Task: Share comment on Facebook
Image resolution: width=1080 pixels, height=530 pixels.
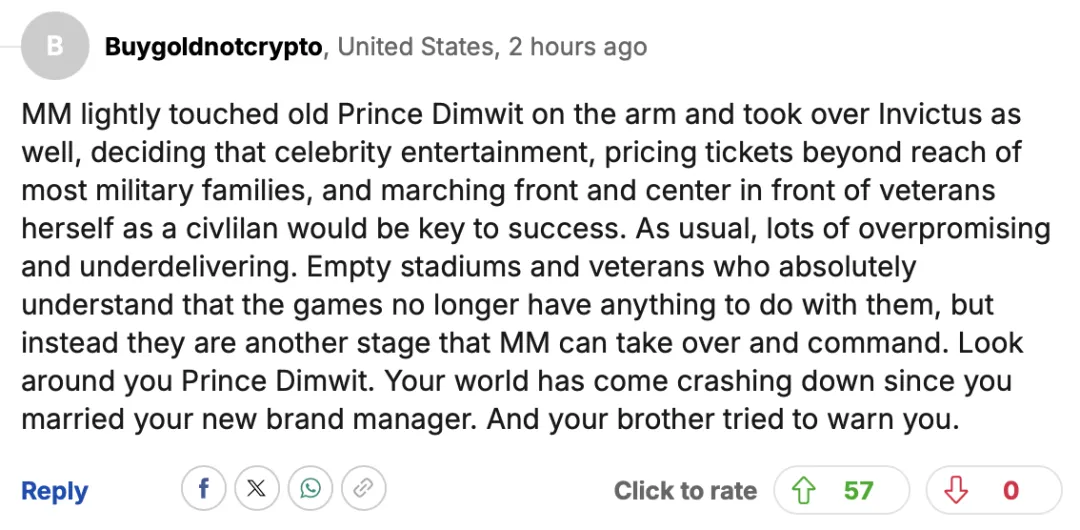Action: coord(203,489)
